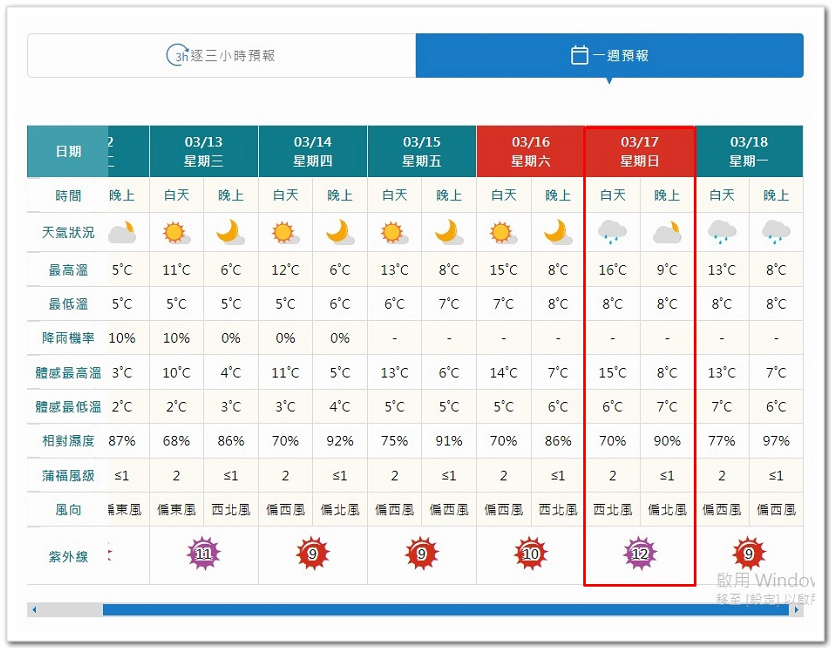
Task: Click the 4°C apparent low for 03/14 night
Action: tap(340, 407)
